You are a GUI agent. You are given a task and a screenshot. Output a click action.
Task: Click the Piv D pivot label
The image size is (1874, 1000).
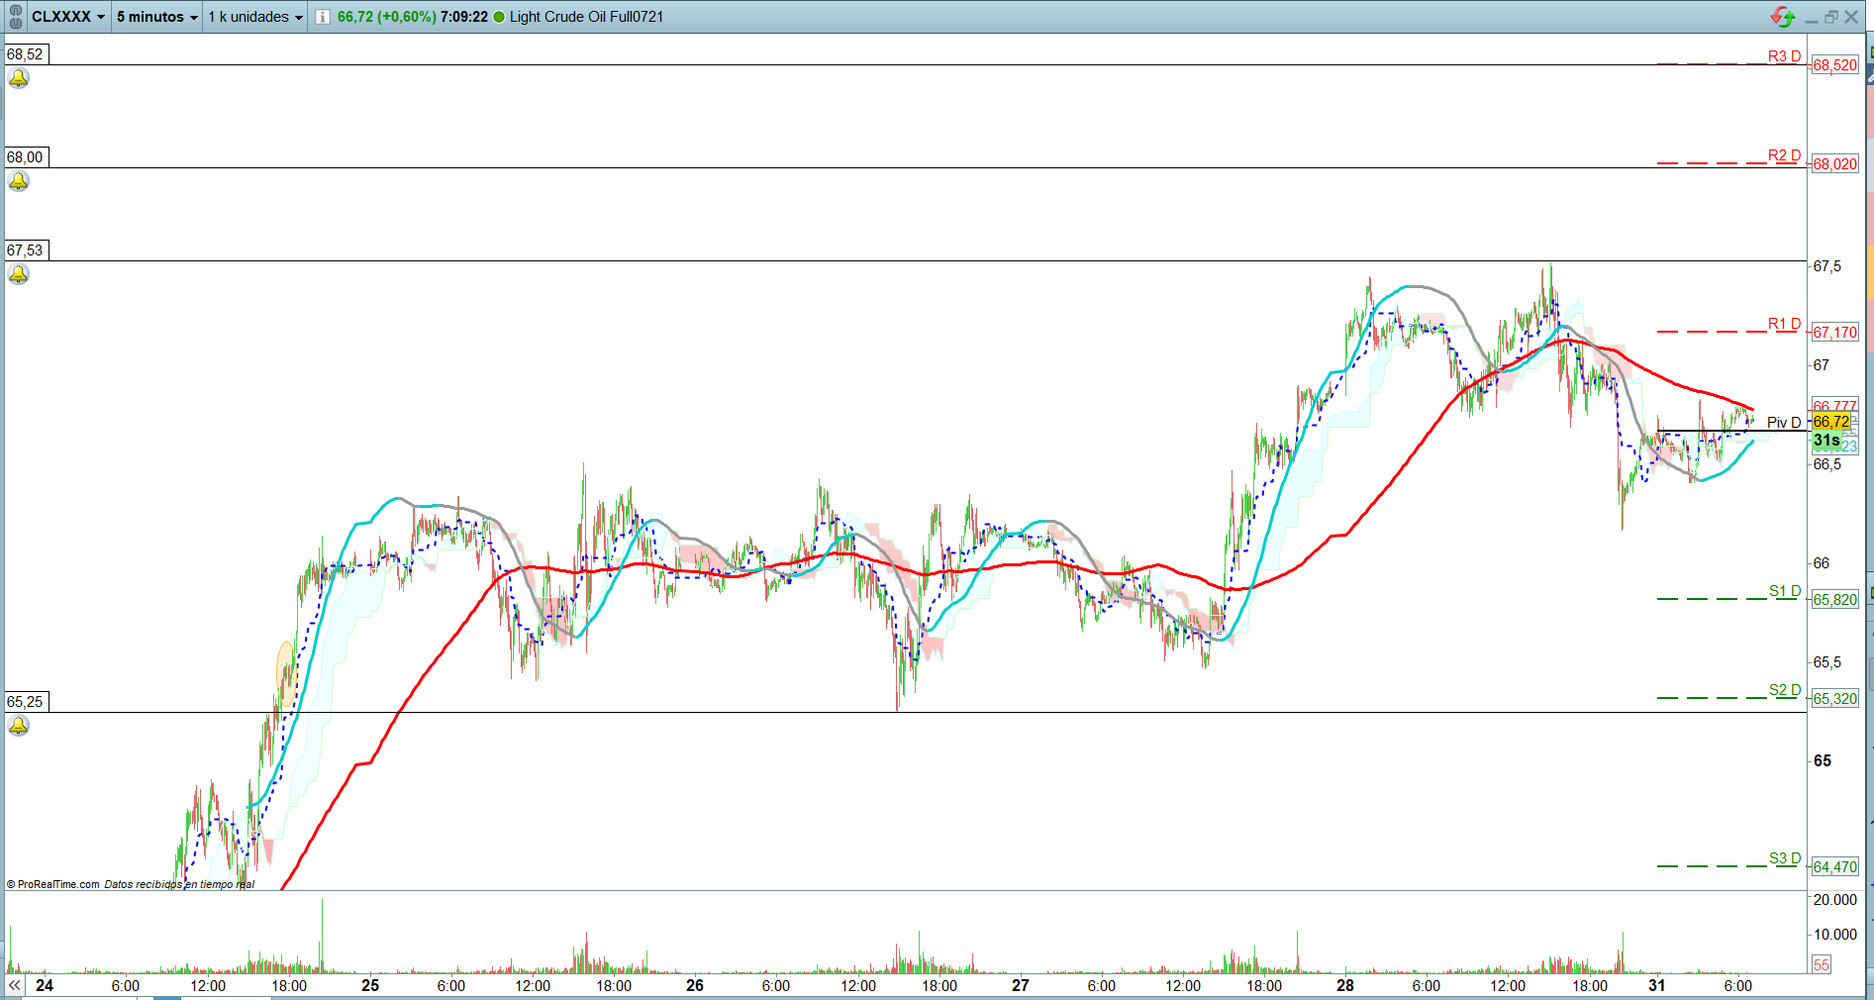pos(1782,423)
